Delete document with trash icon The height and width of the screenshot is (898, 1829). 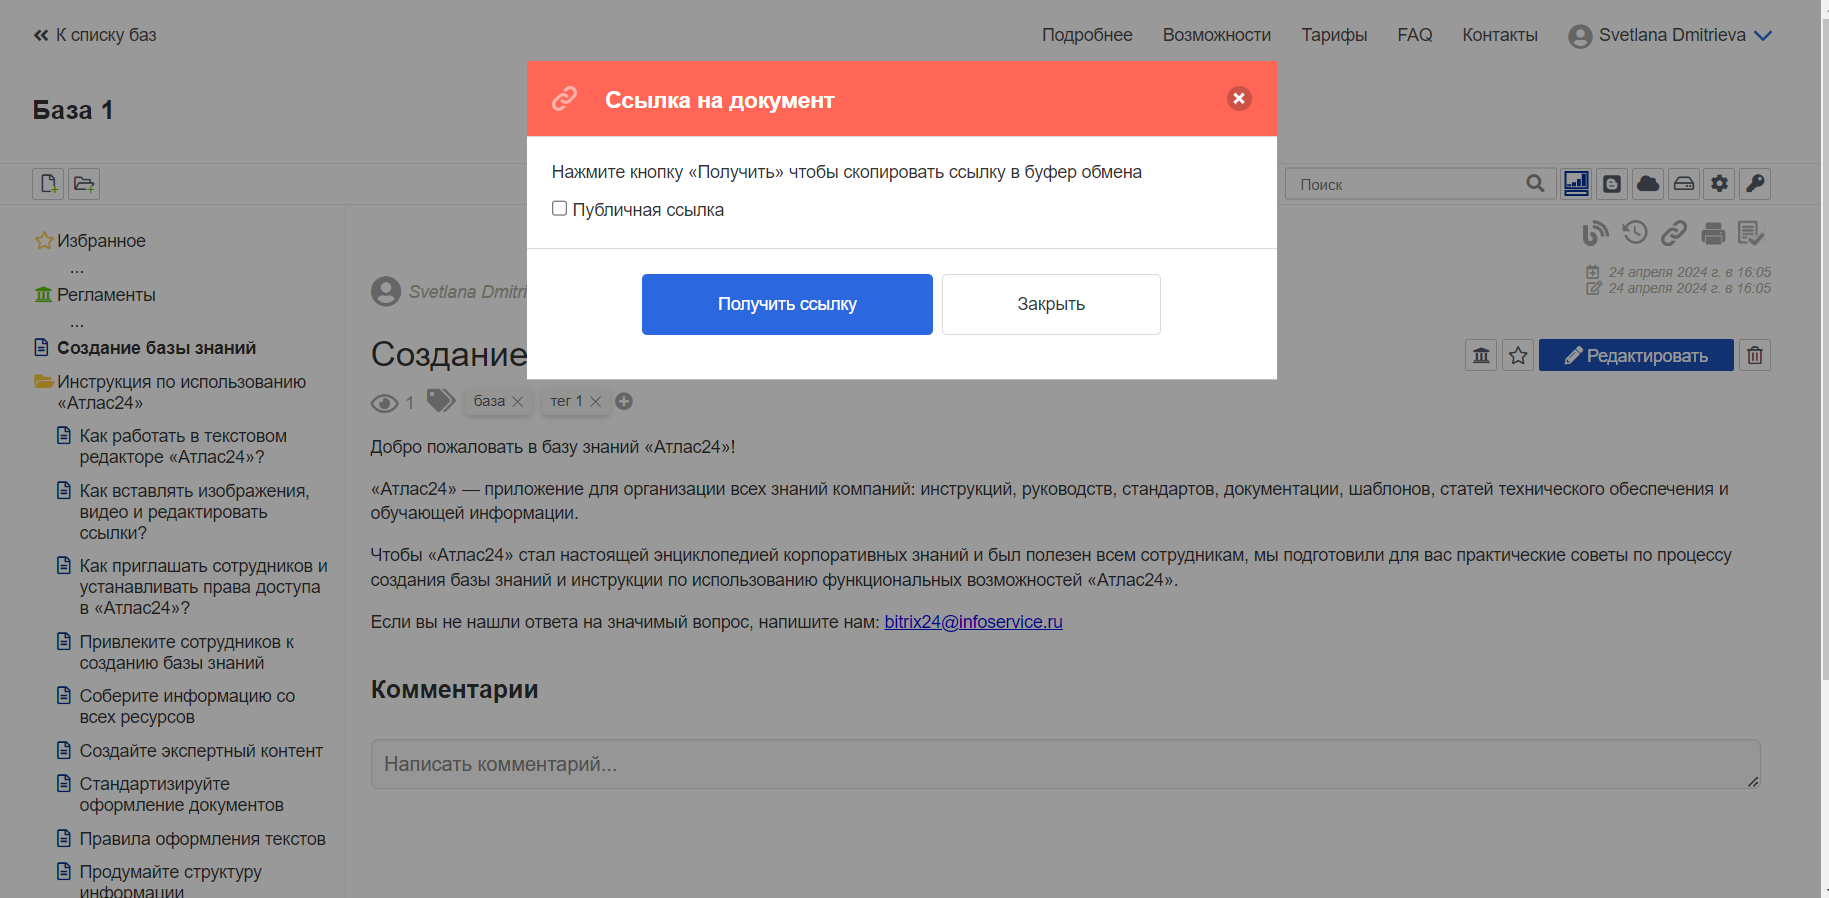[x=1755, y=355]
